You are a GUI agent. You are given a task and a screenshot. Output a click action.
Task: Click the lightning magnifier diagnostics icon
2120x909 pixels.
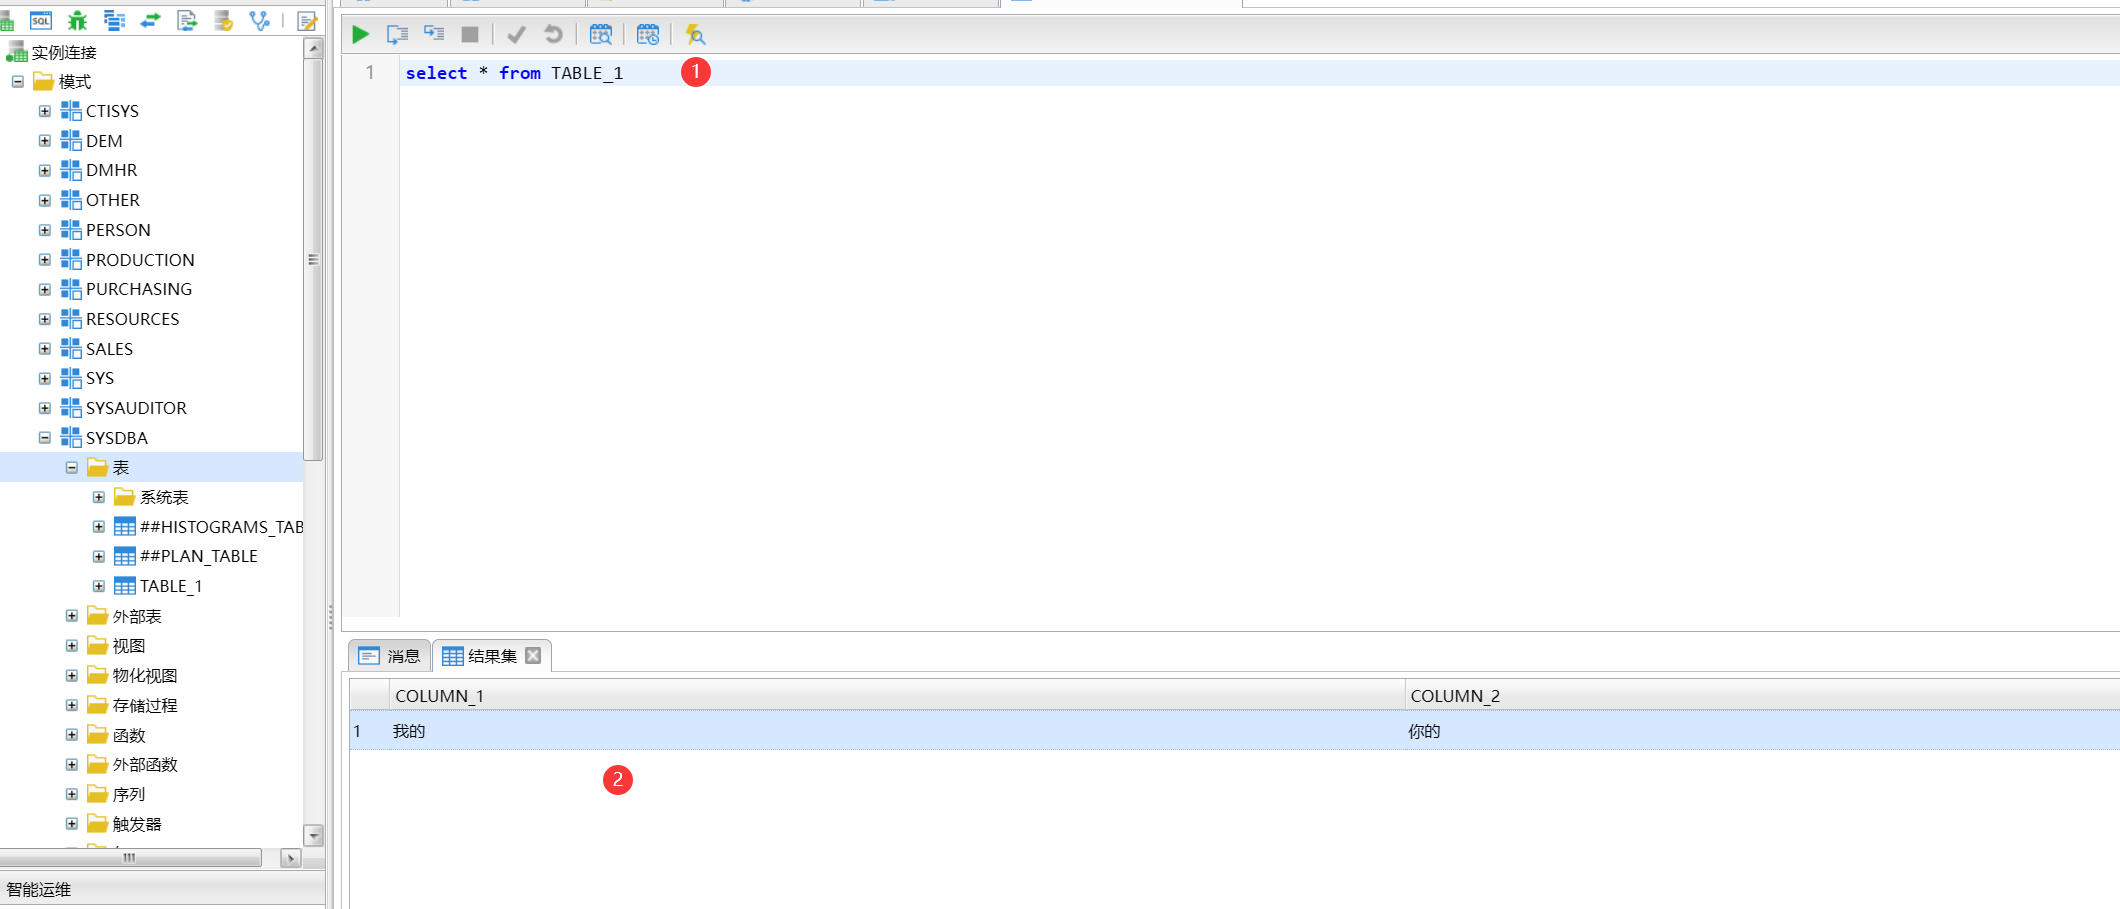coord(695,35)
